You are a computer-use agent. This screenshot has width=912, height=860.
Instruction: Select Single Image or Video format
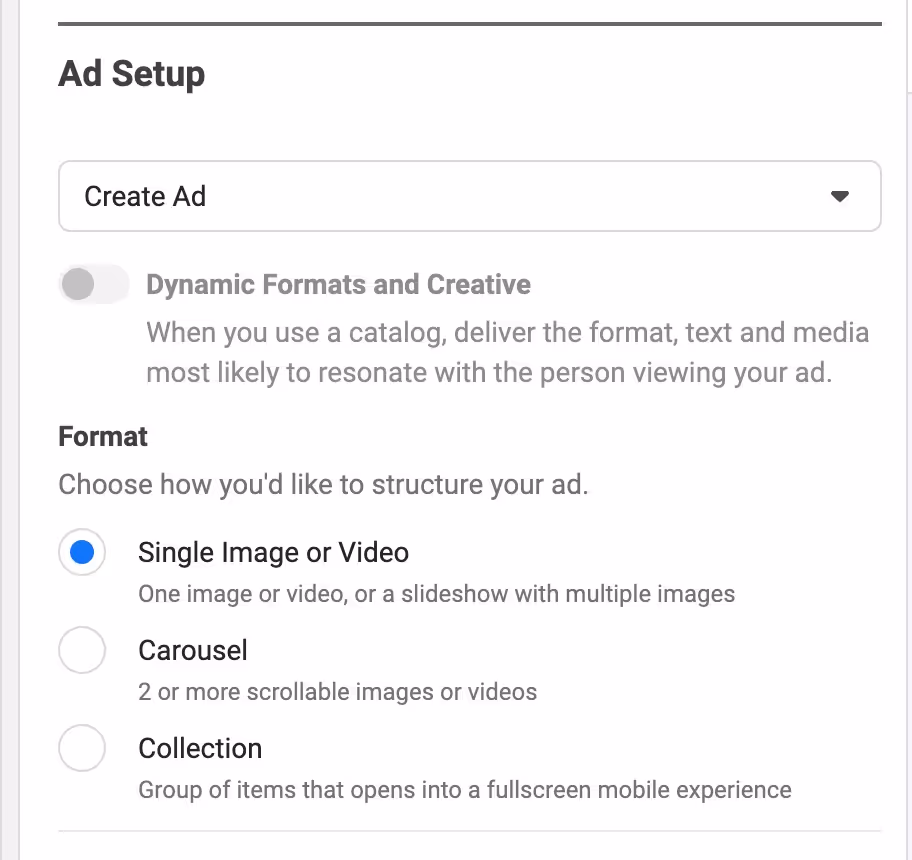point(82,552)
